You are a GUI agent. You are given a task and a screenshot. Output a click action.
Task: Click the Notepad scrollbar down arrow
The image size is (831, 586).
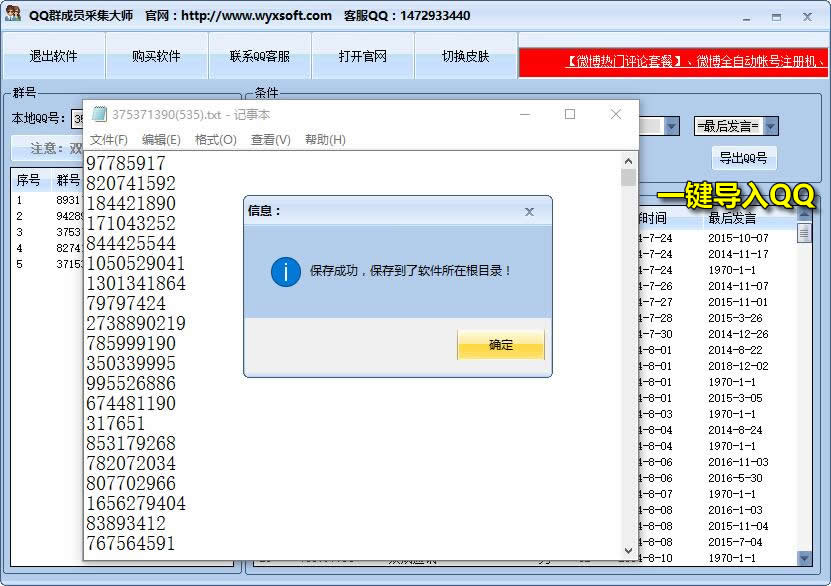(x=628, y=551)
